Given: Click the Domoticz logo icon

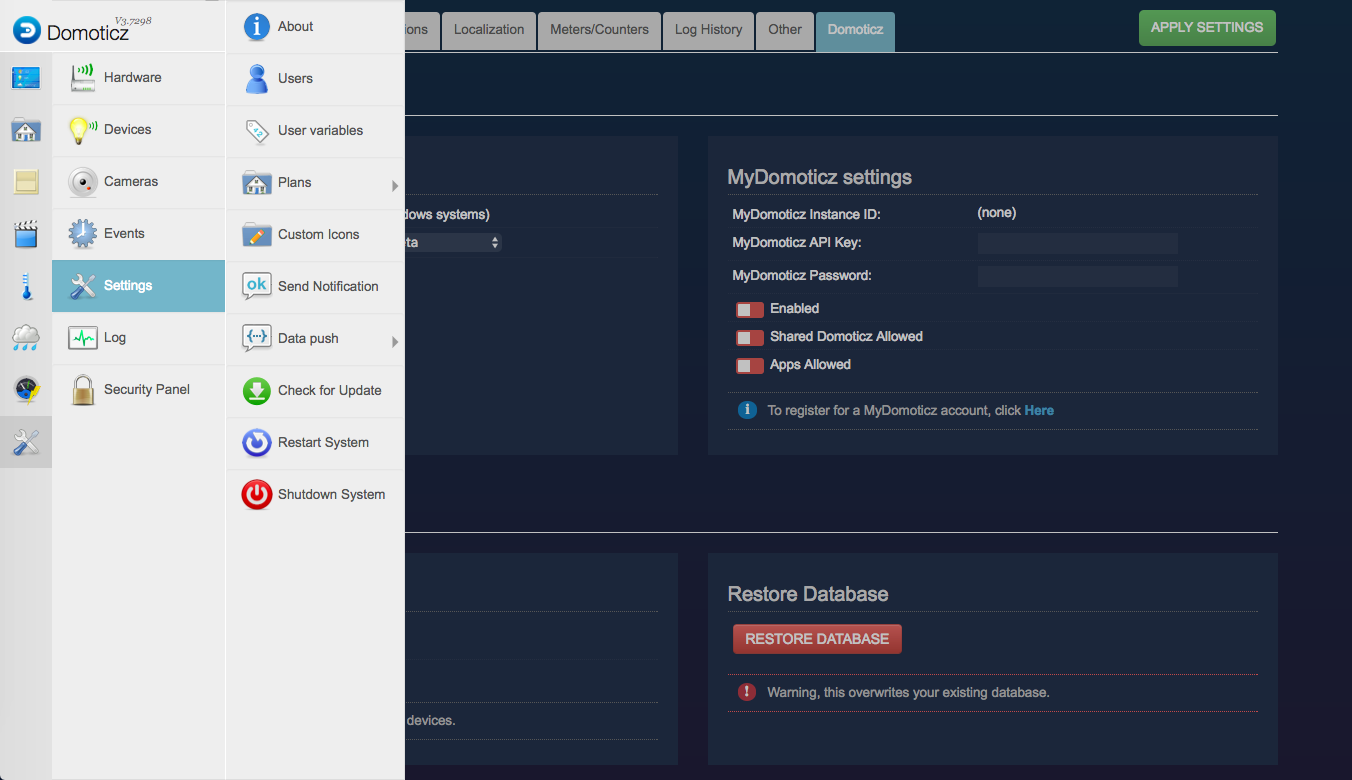Looking at the screenshot, I should coord(27,30).
